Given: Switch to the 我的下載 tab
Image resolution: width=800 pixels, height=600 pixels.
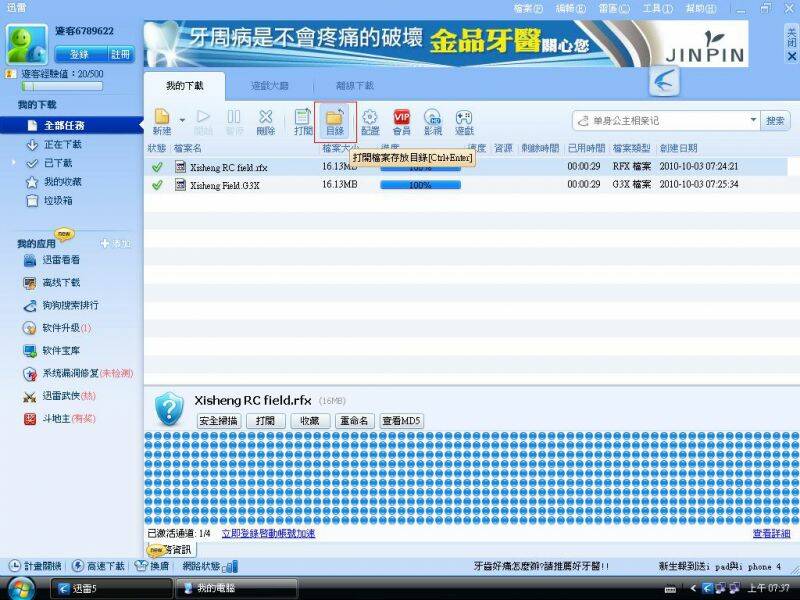Looking at the screenshot, I should point(185,86).
